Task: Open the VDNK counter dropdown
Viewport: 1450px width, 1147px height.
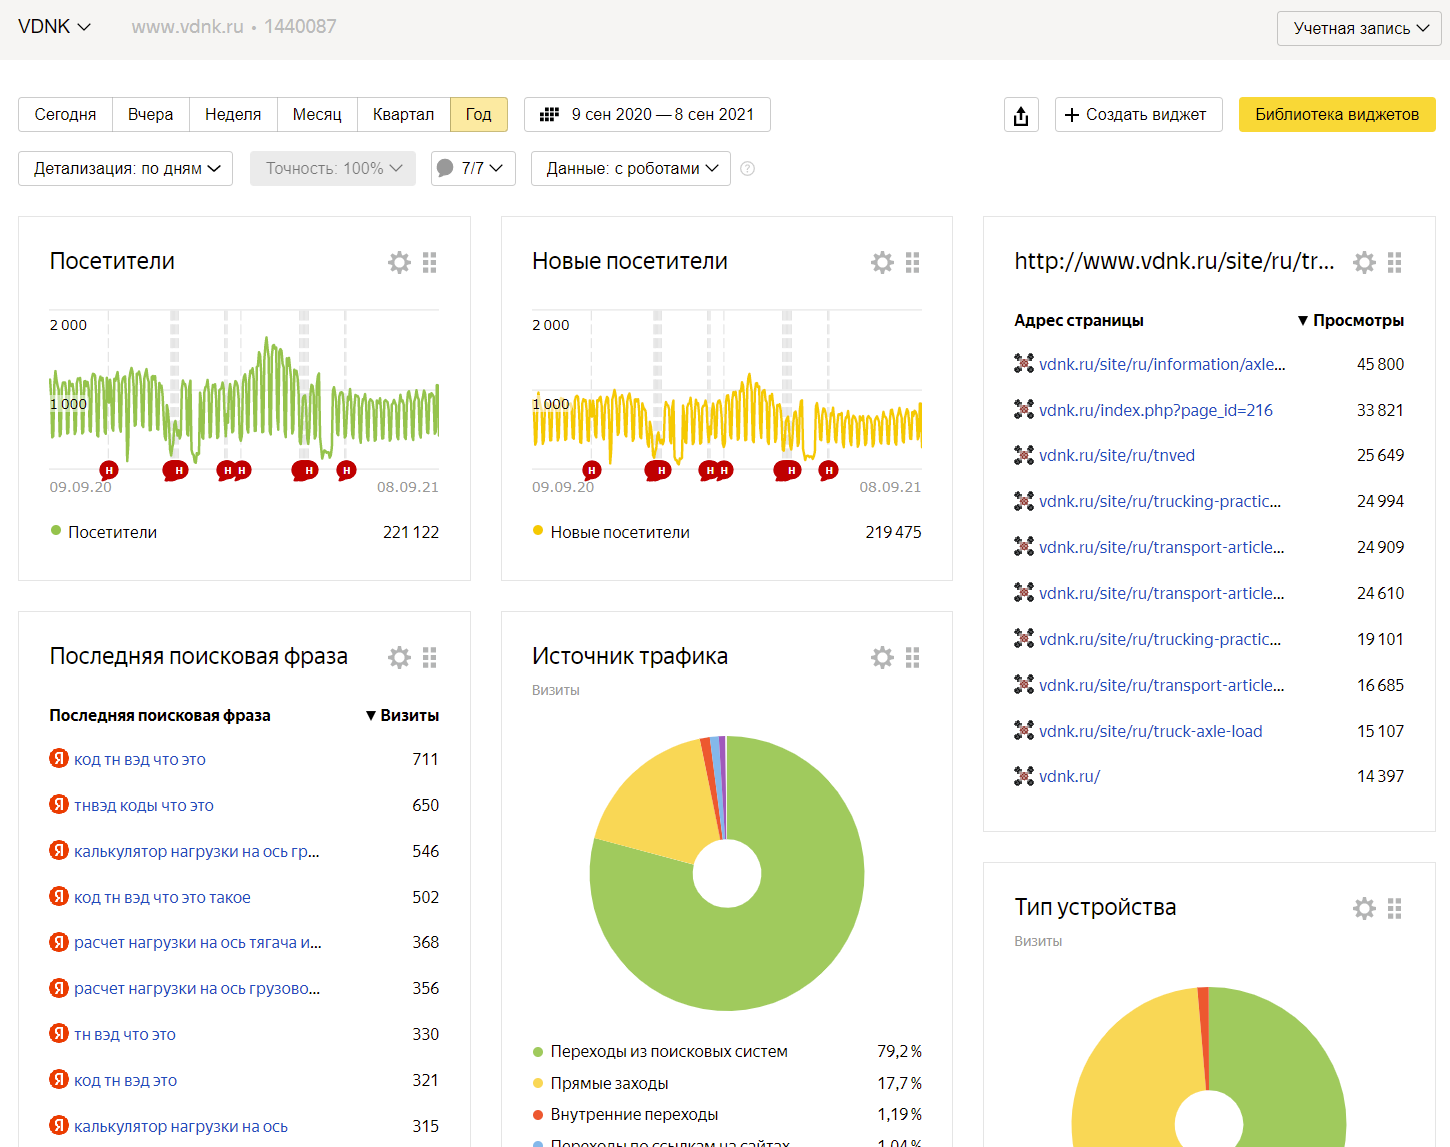Action: point(55,27)
